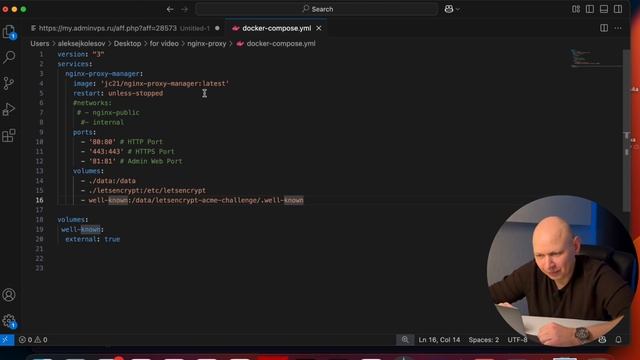Viewport: 640px width, 360px height.
Task: Click the image string 'jc21/nginx-proxy-manager:latest'
Action: [x=165, y=84]
